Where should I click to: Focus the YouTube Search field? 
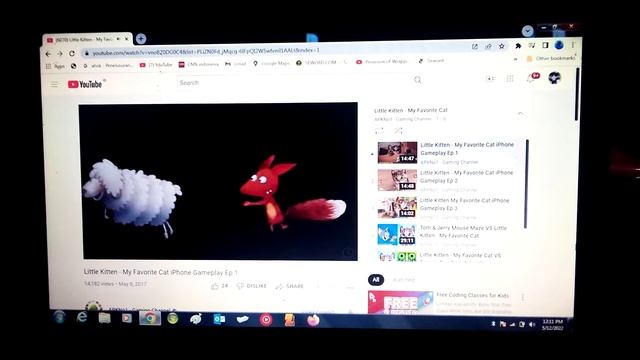[294, 82]
